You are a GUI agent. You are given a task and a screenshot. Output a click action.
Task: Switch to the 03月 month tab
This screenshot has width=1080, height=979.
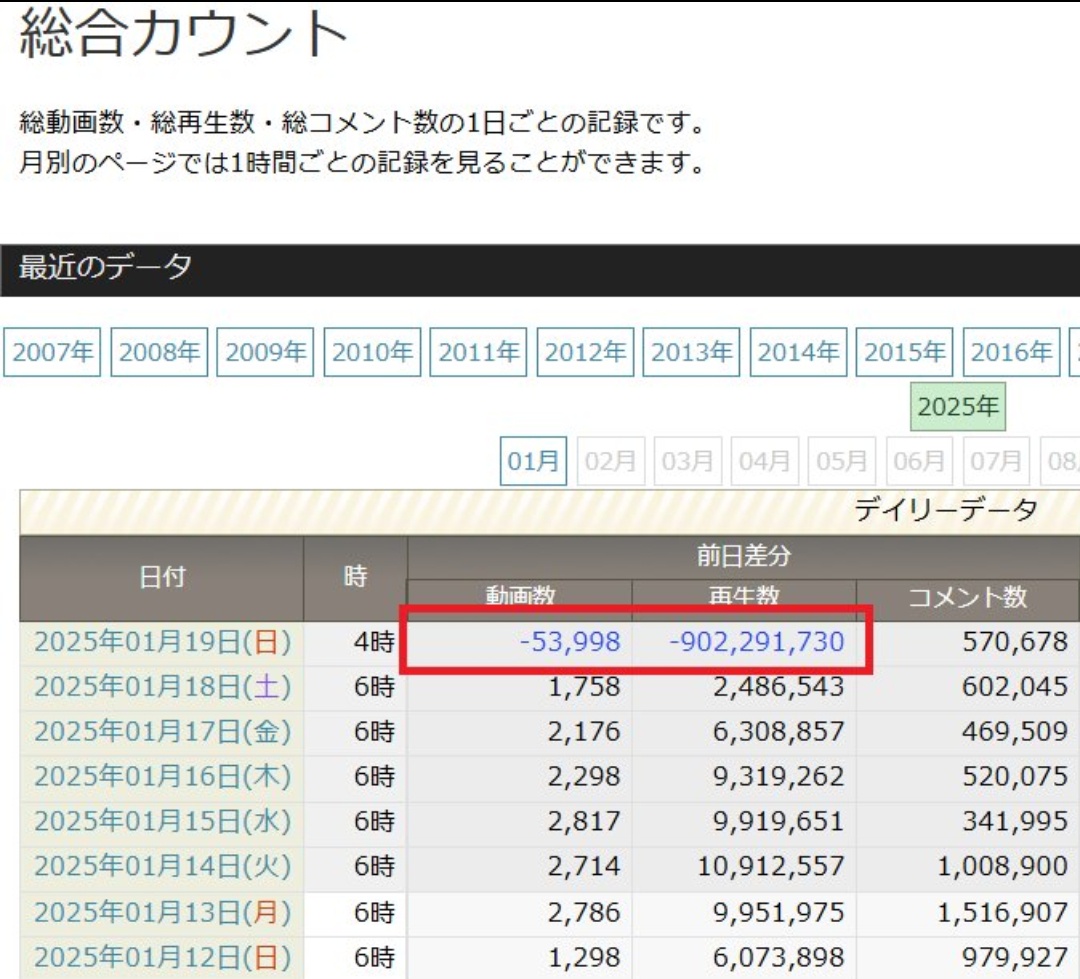pos(687,460)
